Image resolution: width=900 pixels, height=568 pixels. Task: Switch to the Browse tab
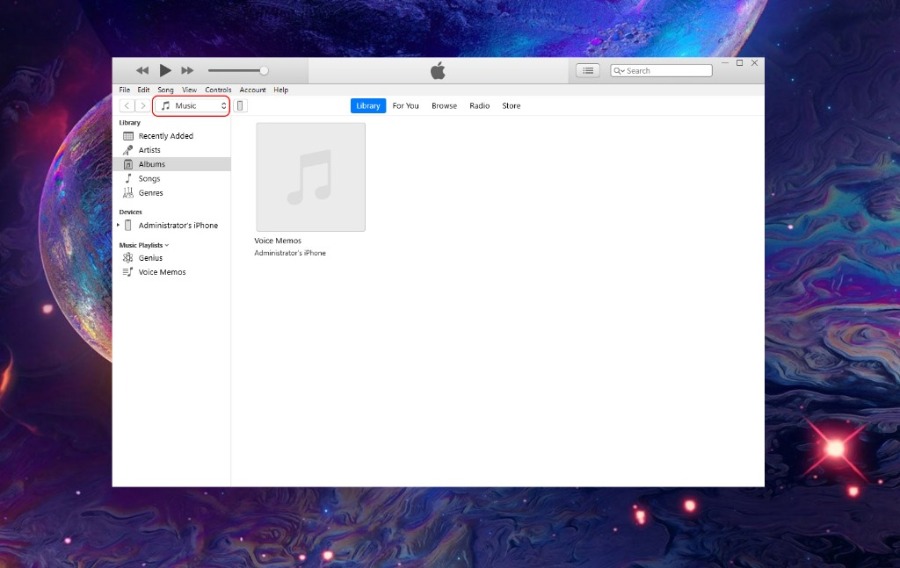444,106
